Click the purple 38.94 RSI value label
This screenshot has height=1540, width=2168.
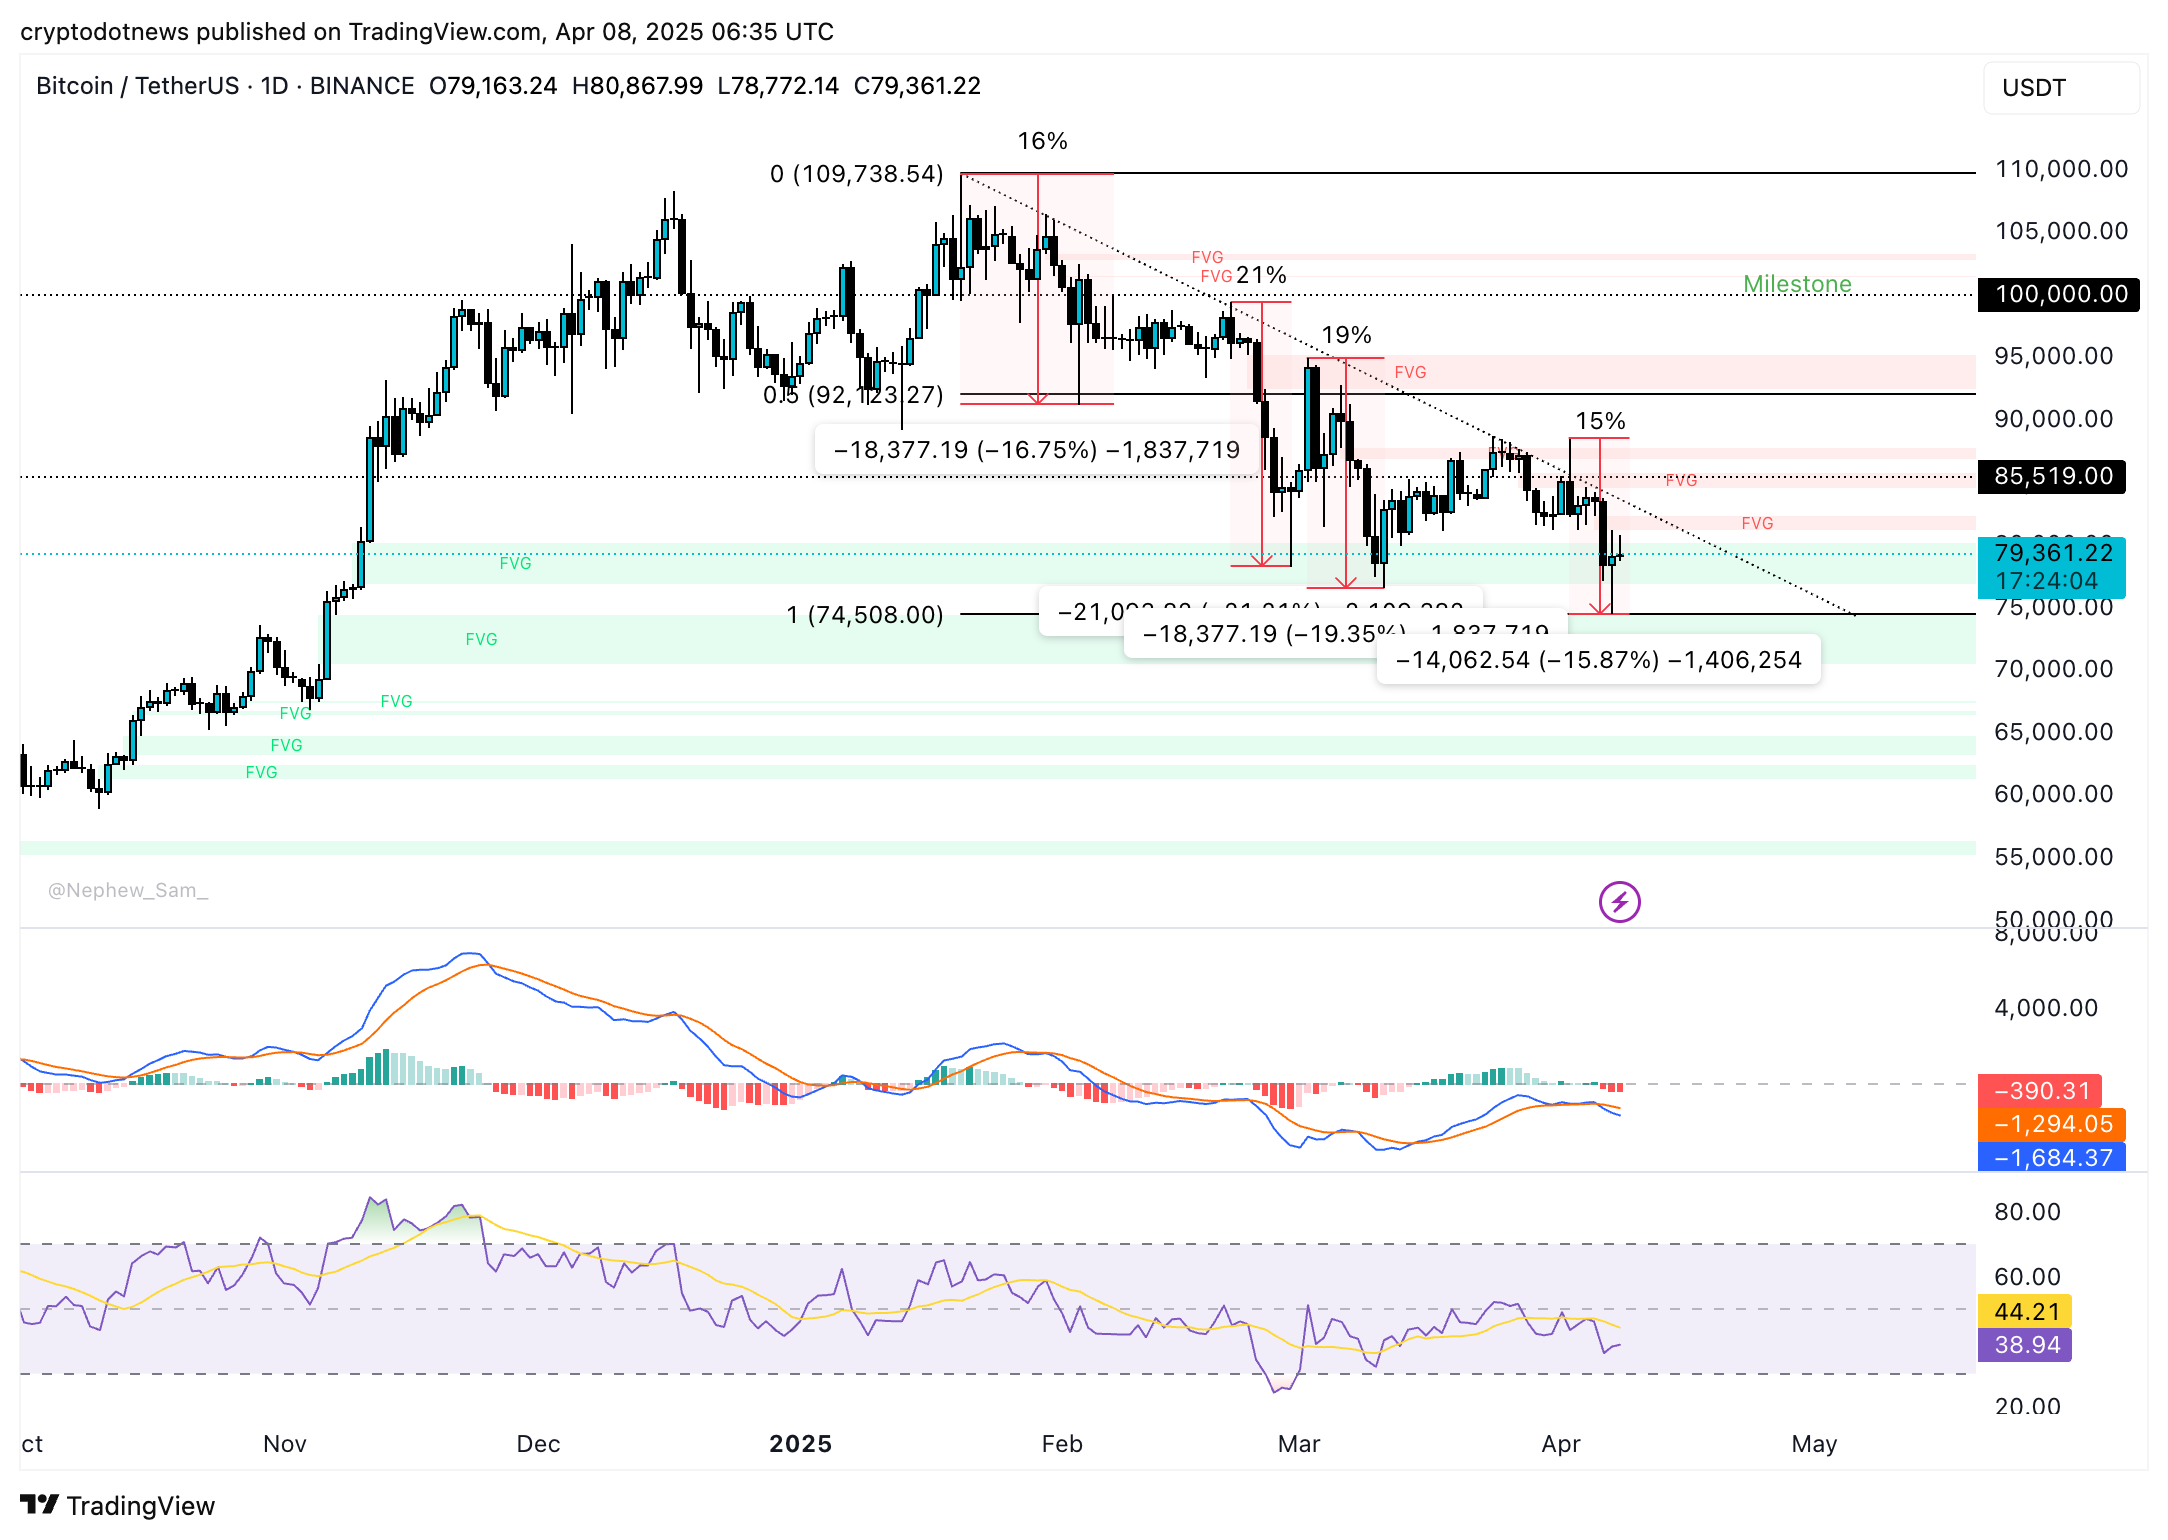coord(2026,1345)
